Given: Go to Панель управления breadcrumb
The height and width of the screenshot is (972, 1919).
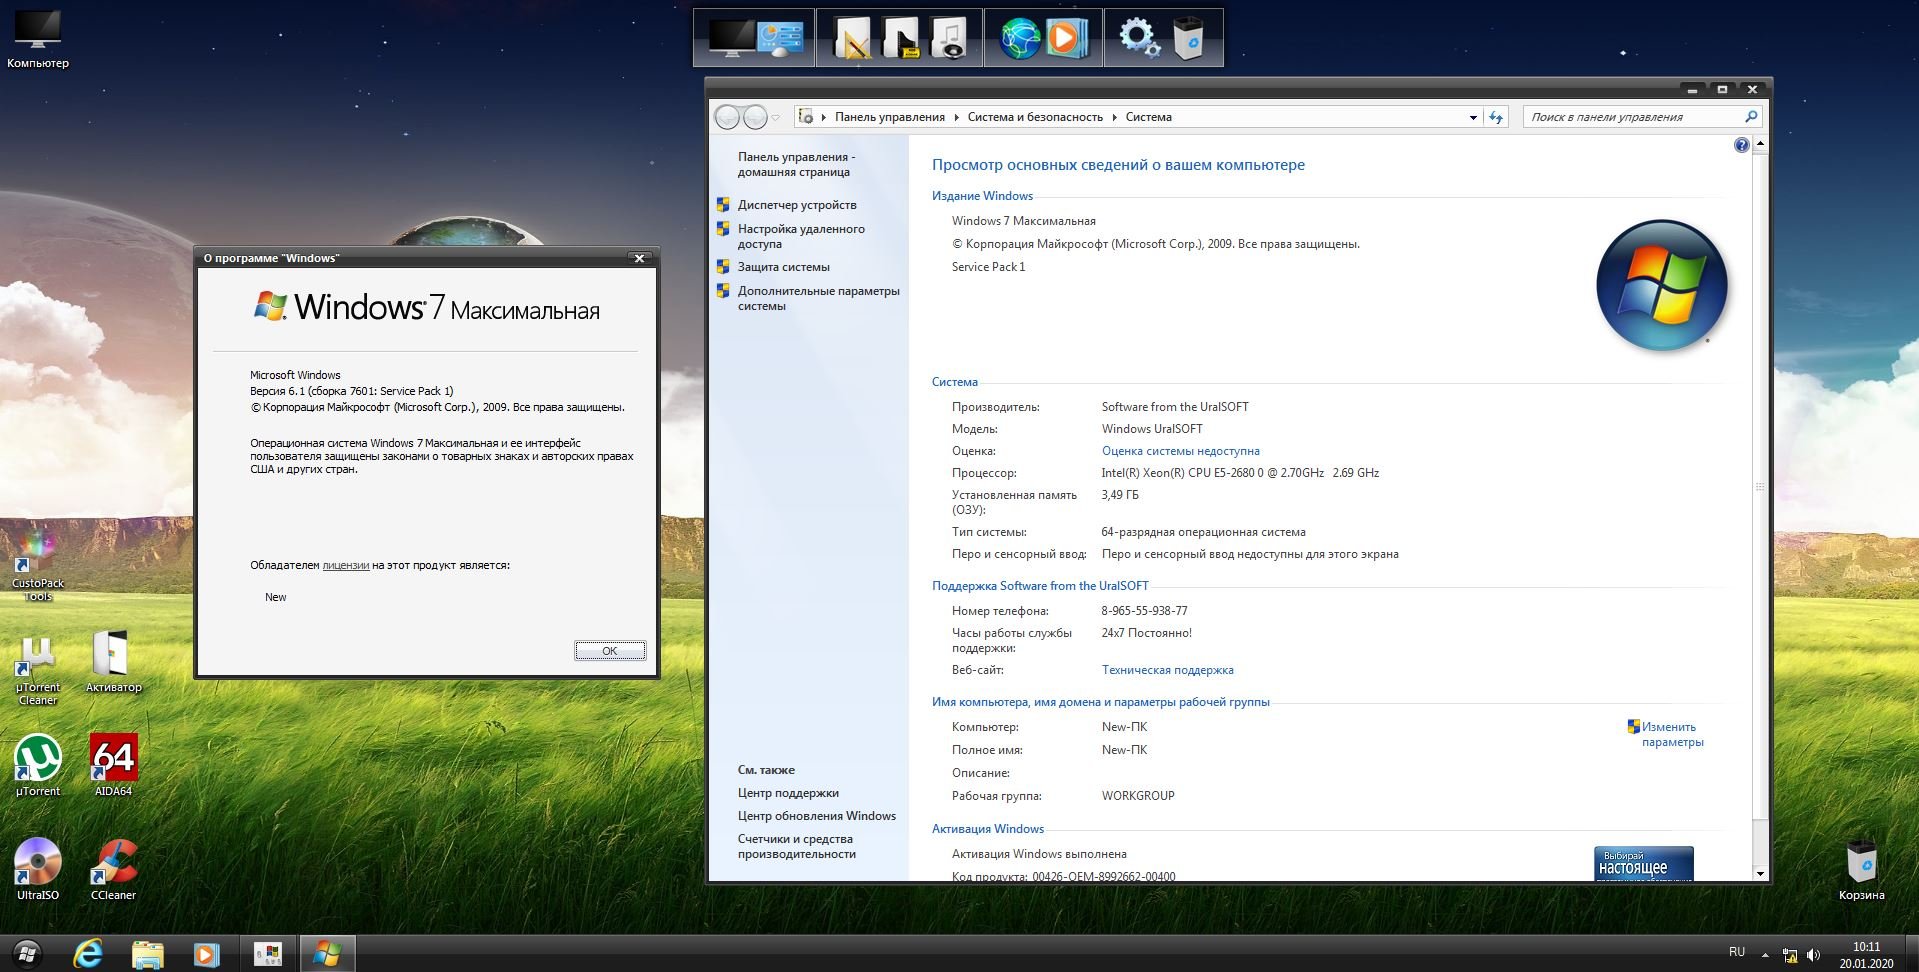Looking at the screenshot, I should (889, 117).
